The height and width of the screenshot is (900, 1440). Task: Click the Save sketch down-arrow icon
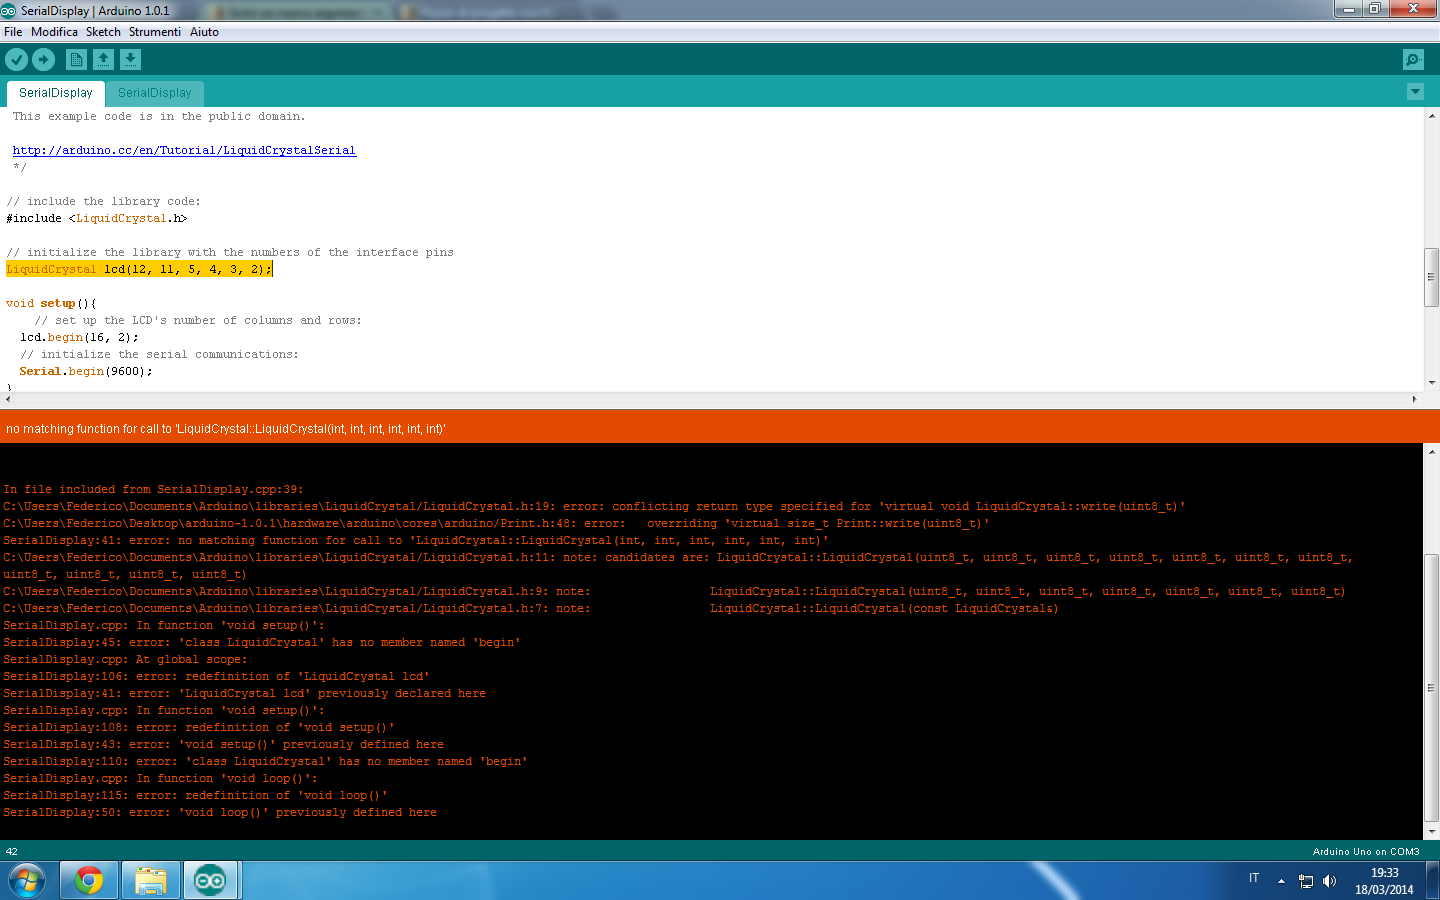tap(130, 60)
